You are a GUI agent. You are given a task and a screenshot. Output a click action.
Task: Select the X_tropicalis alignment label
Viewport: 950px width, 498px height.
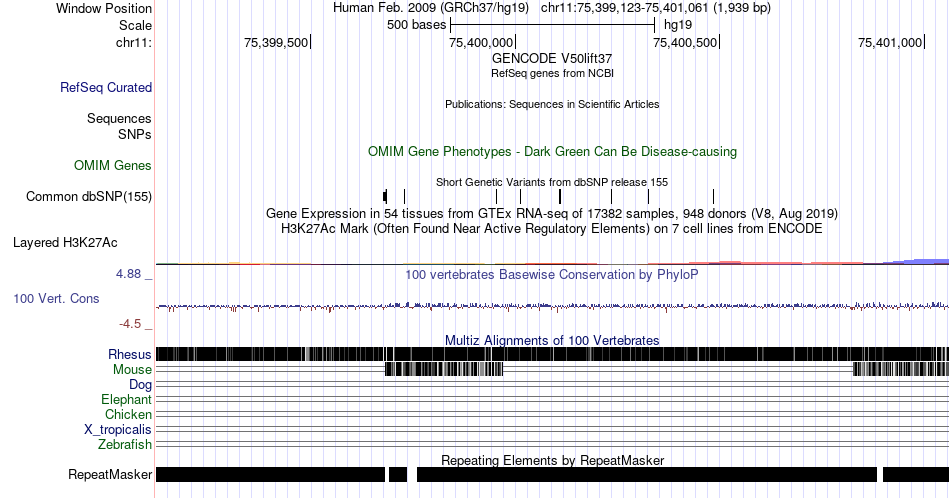118,430
